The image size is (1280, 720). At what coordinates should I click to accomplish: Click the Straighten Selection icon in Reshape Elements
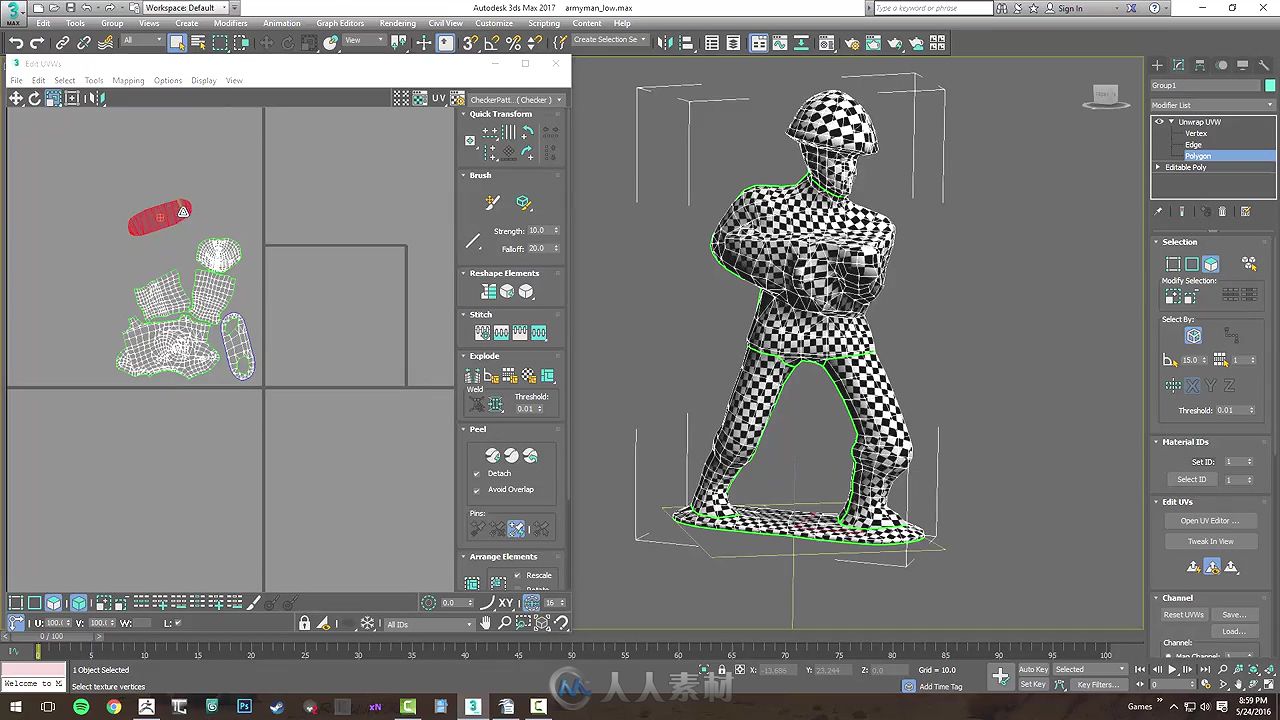click(488, 291)
